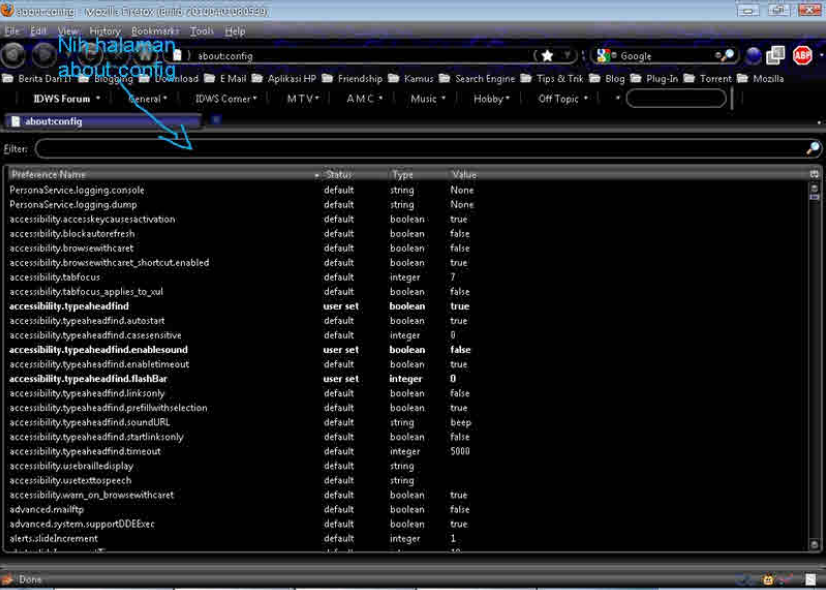Open the Edit menu
Viewport: 826px width, 590px height.
tap(38, 31)
